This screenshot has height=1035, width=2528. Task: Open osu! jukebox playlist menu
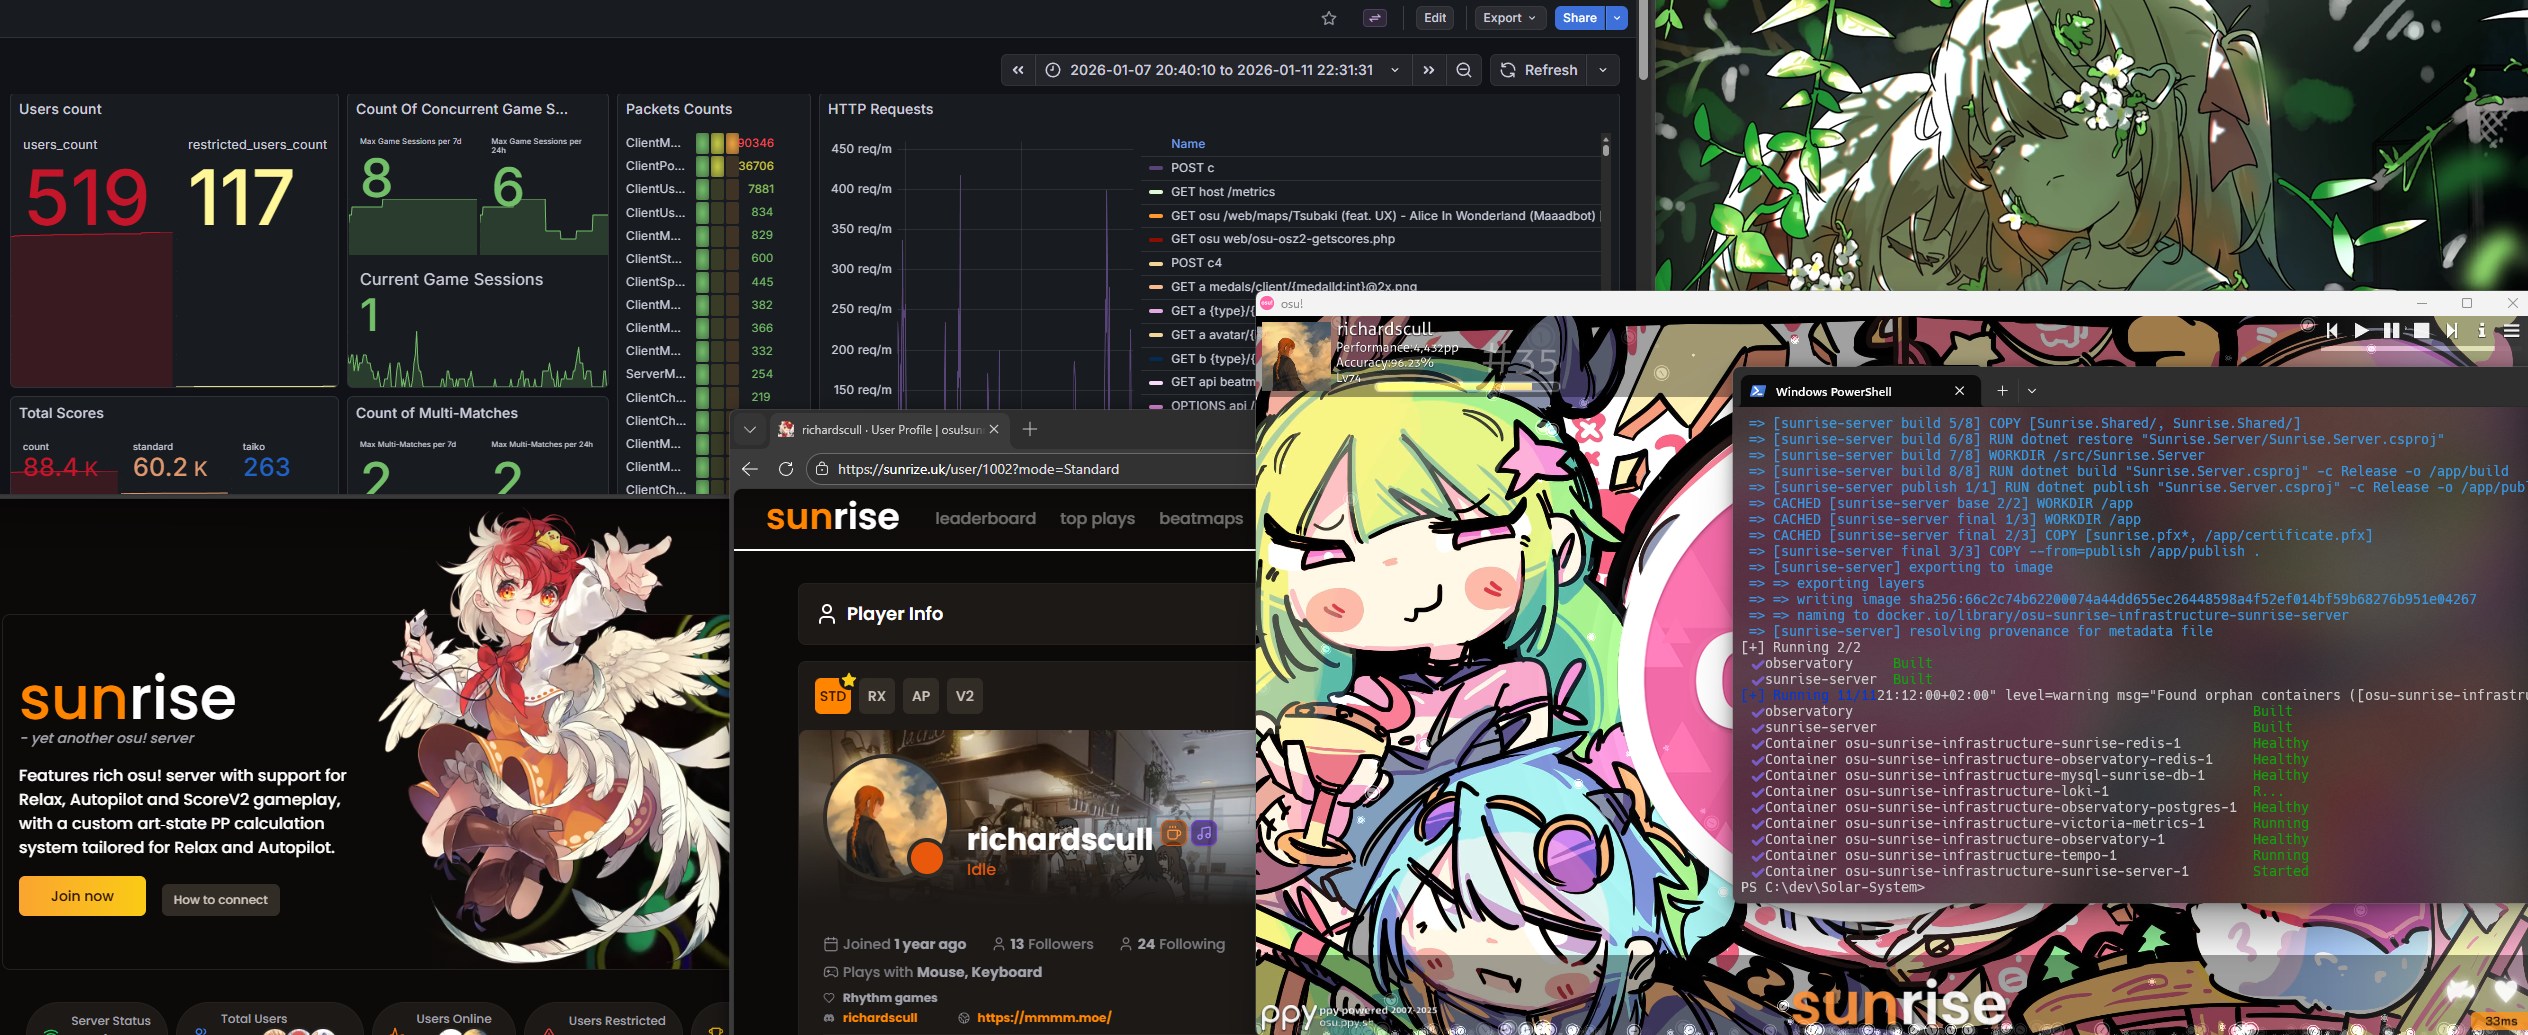coord(2511,330)
